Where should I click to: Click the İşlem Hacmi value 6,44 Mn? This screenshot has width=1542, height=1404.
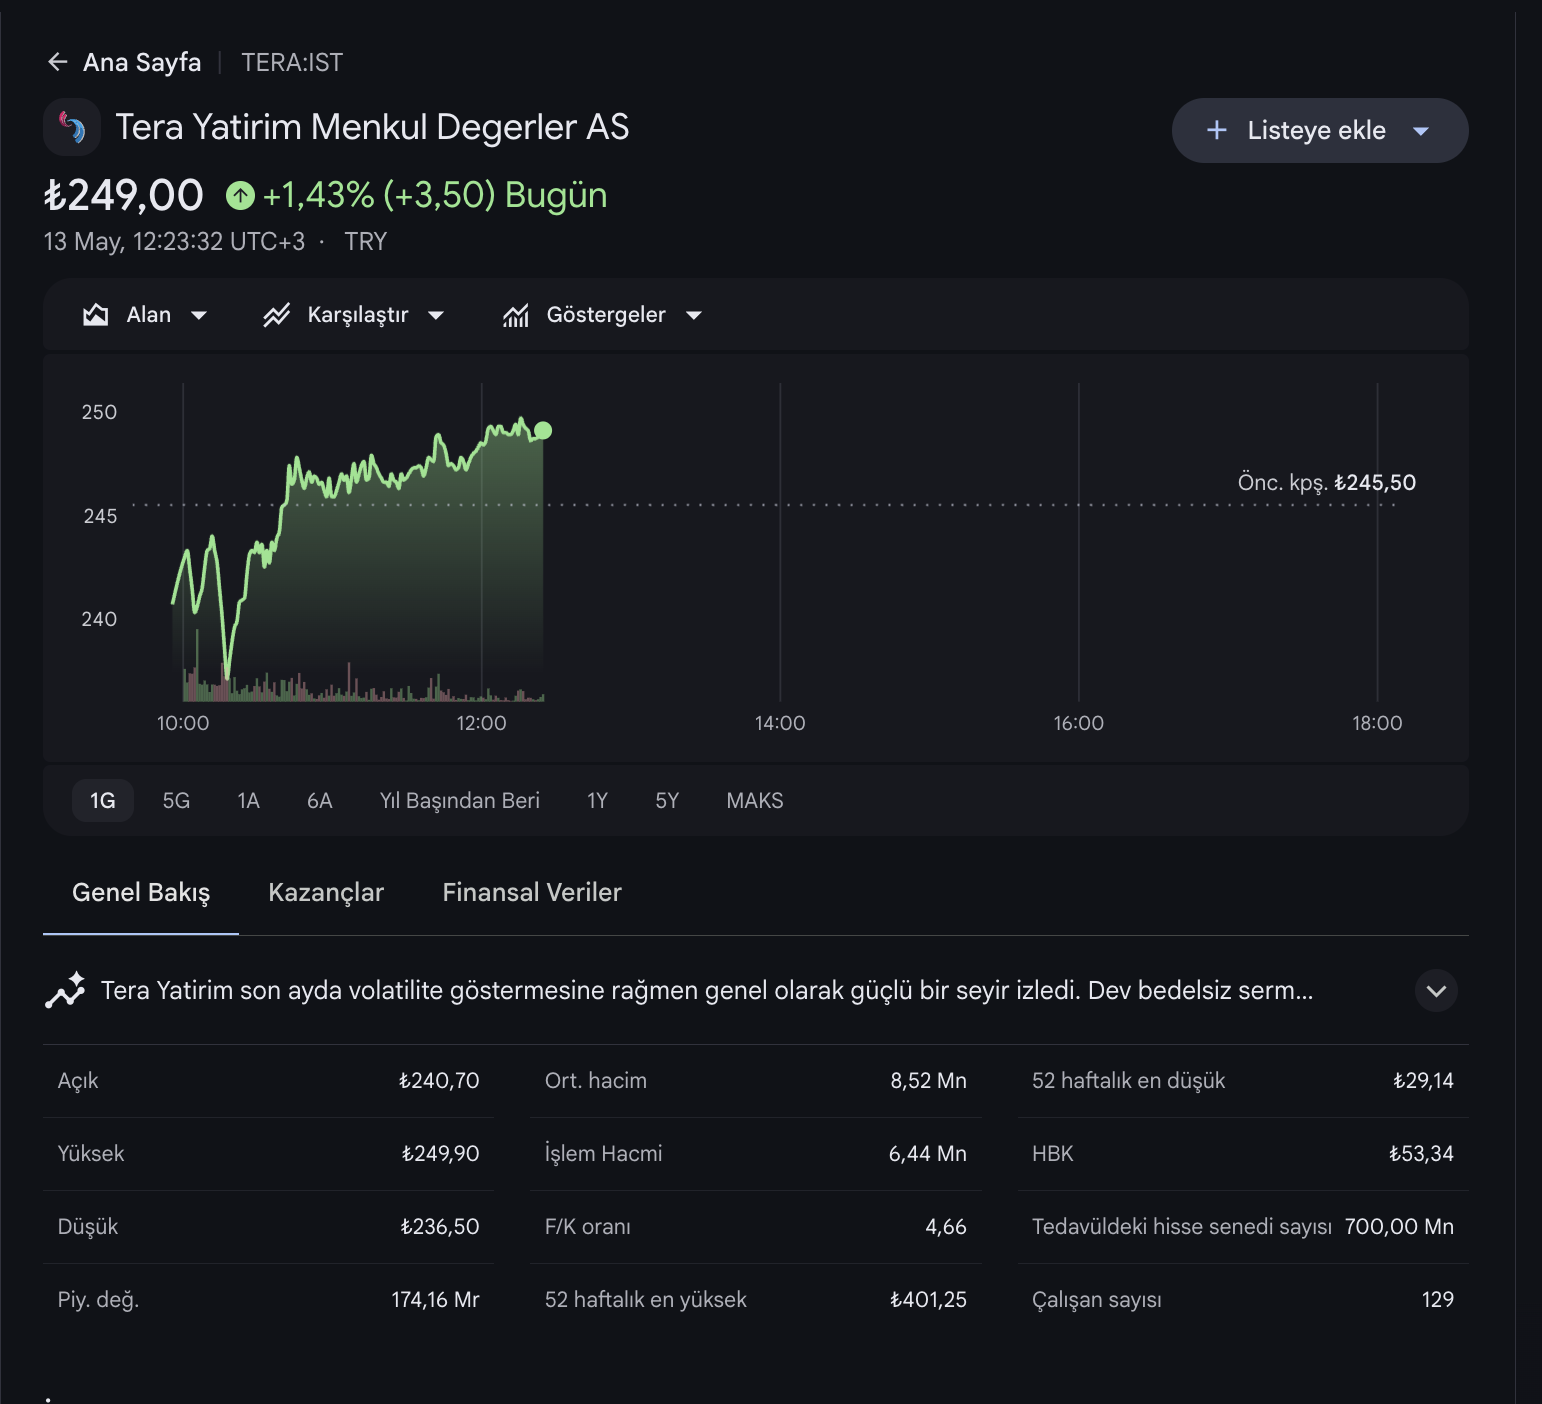(x=928, y=1154)
